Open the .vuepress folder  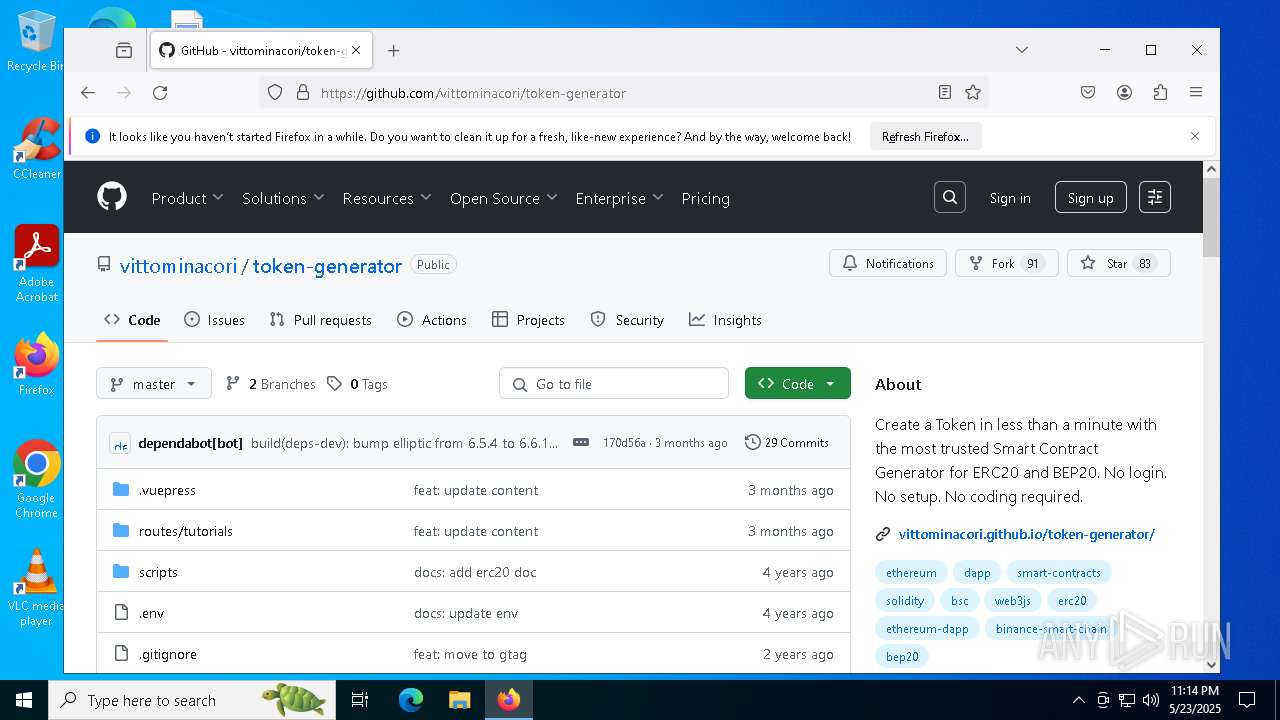click(167, 490)
